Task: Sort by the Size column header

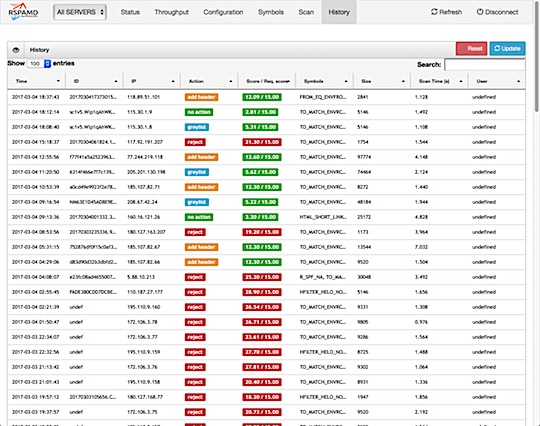Action: [382, 81]
